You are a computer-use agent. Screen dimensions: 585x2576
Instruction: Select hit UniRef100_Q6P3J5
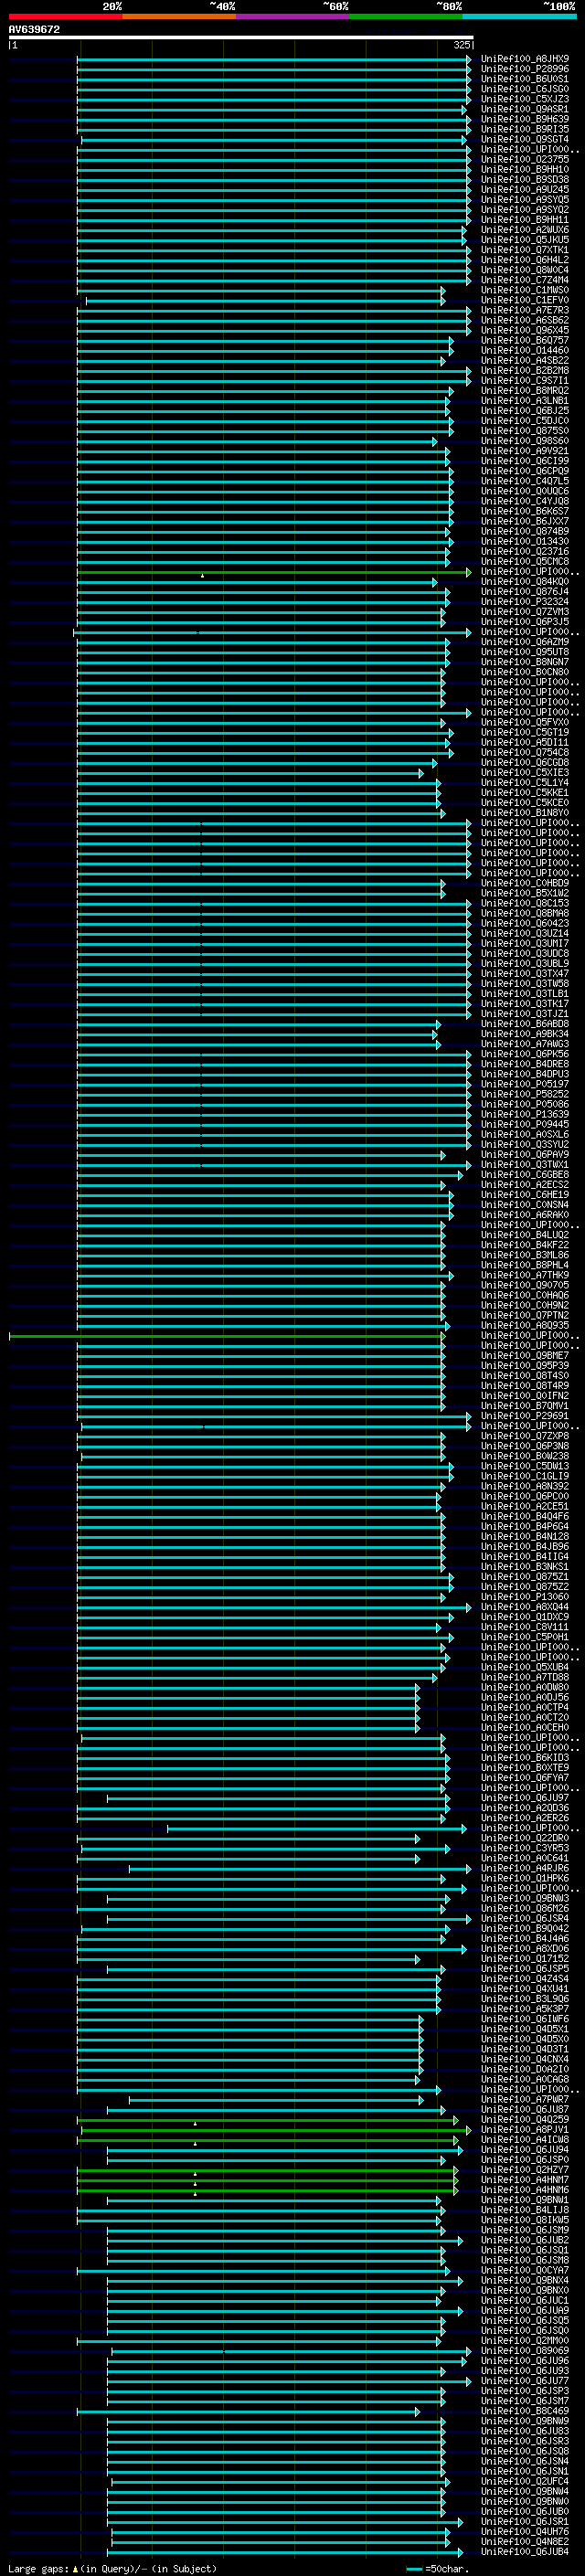point(525,622)
